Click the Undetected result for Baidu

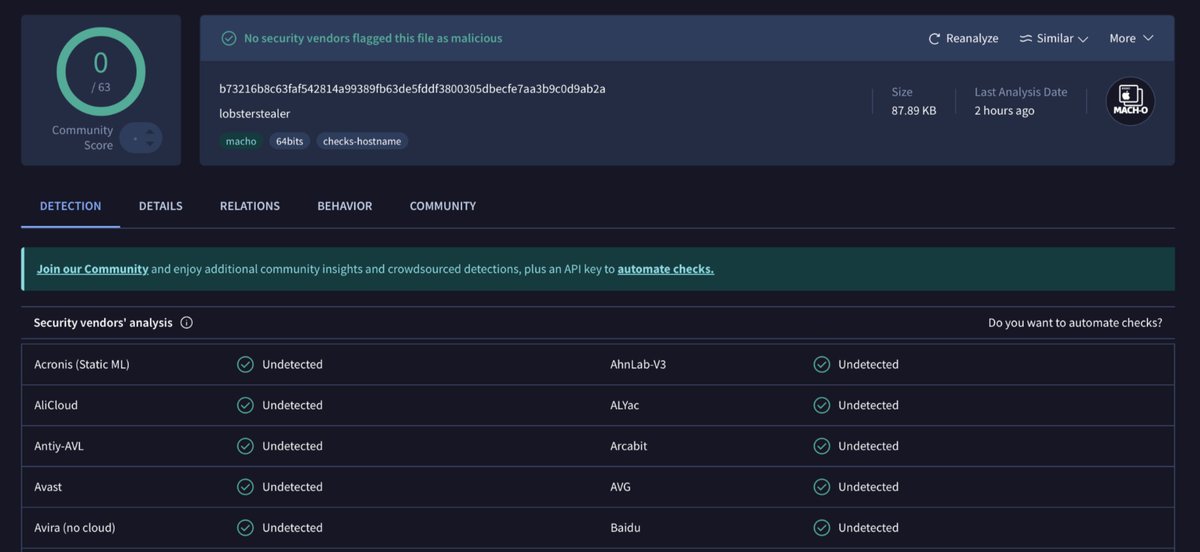(868, 527)
